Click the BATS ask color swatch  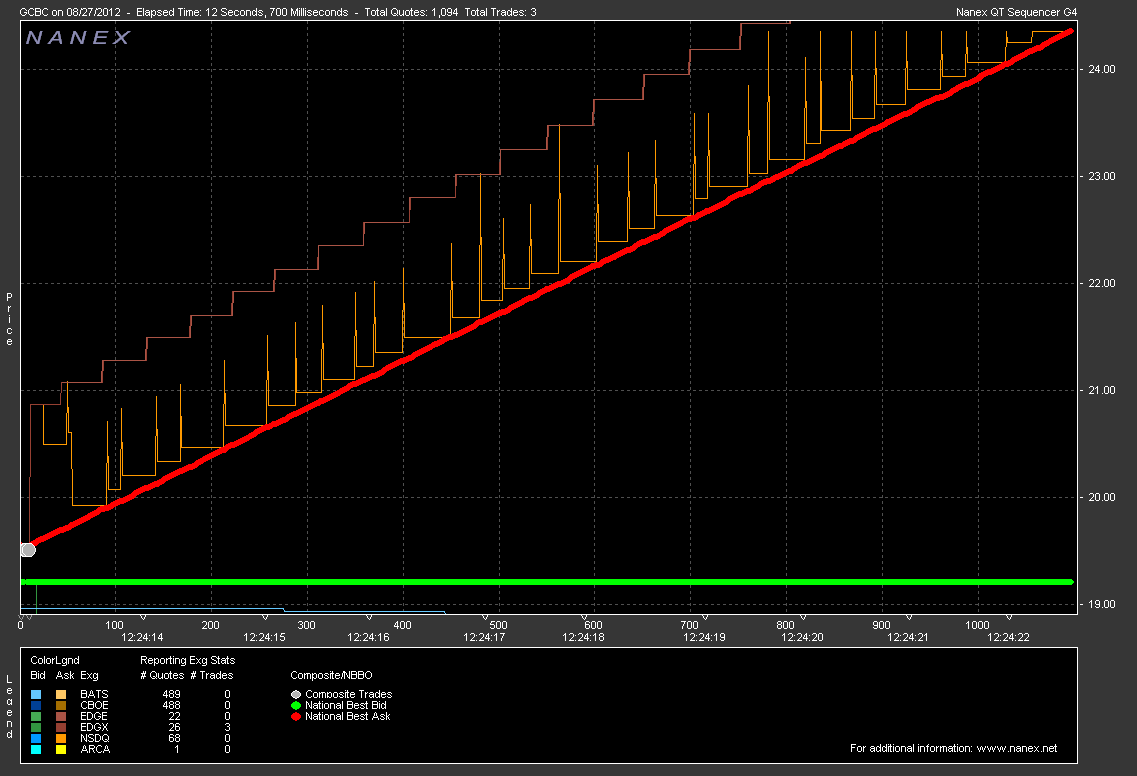point(61,695)
